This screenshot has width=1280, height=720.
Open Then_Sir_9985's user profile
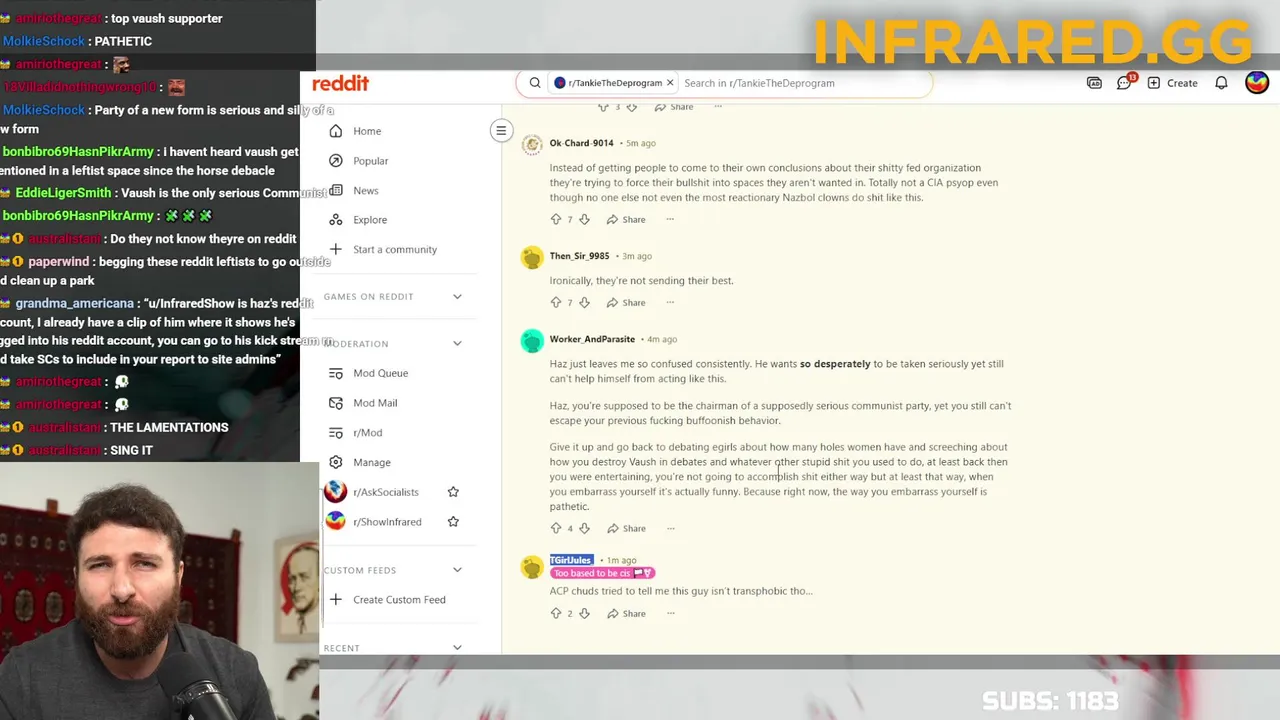[579, 256]
